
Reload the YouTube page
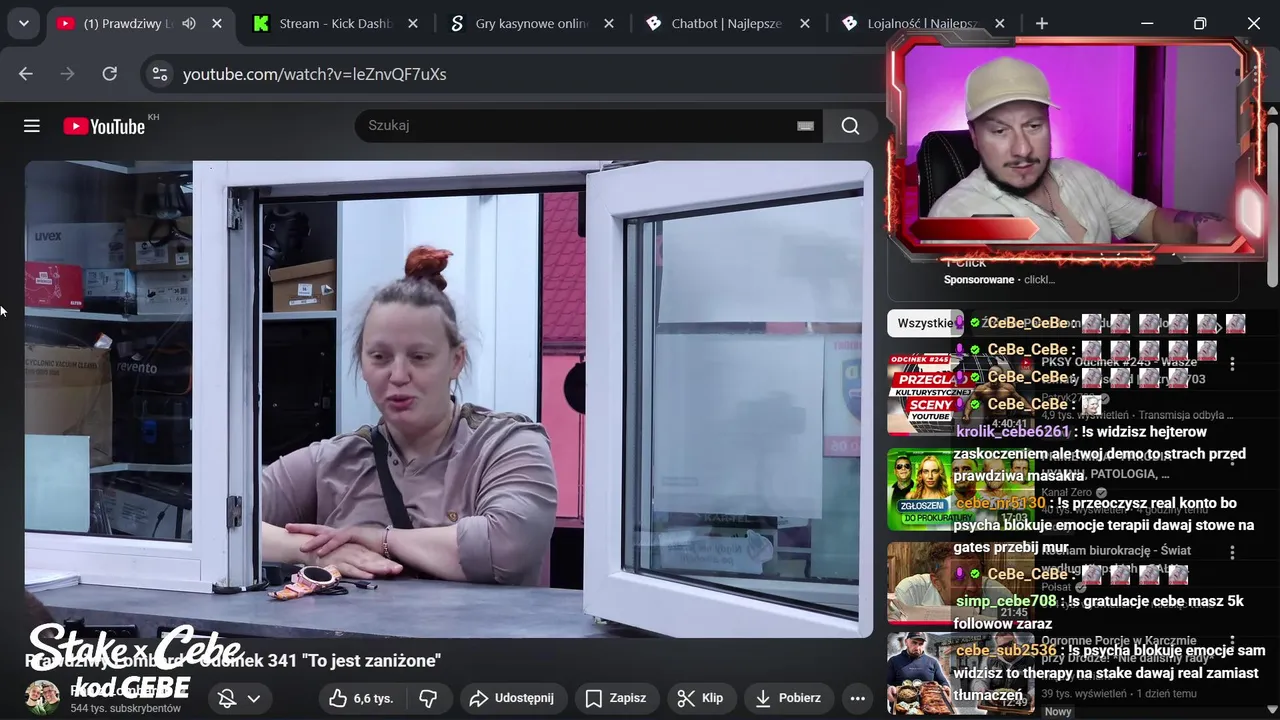(x=110, y=74)
